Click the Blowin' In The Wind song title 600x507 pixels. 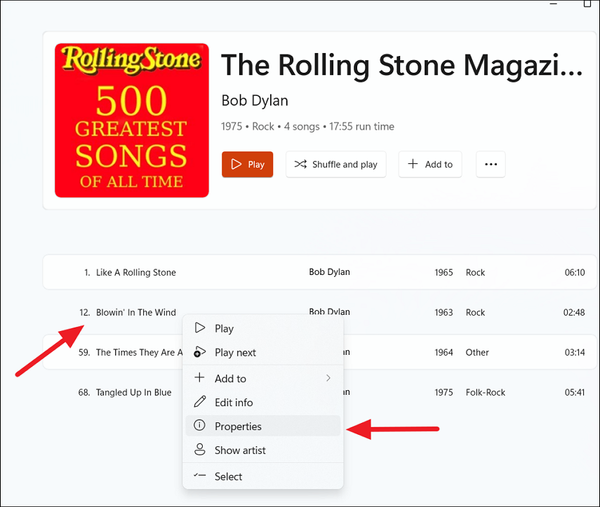point(136,312)
